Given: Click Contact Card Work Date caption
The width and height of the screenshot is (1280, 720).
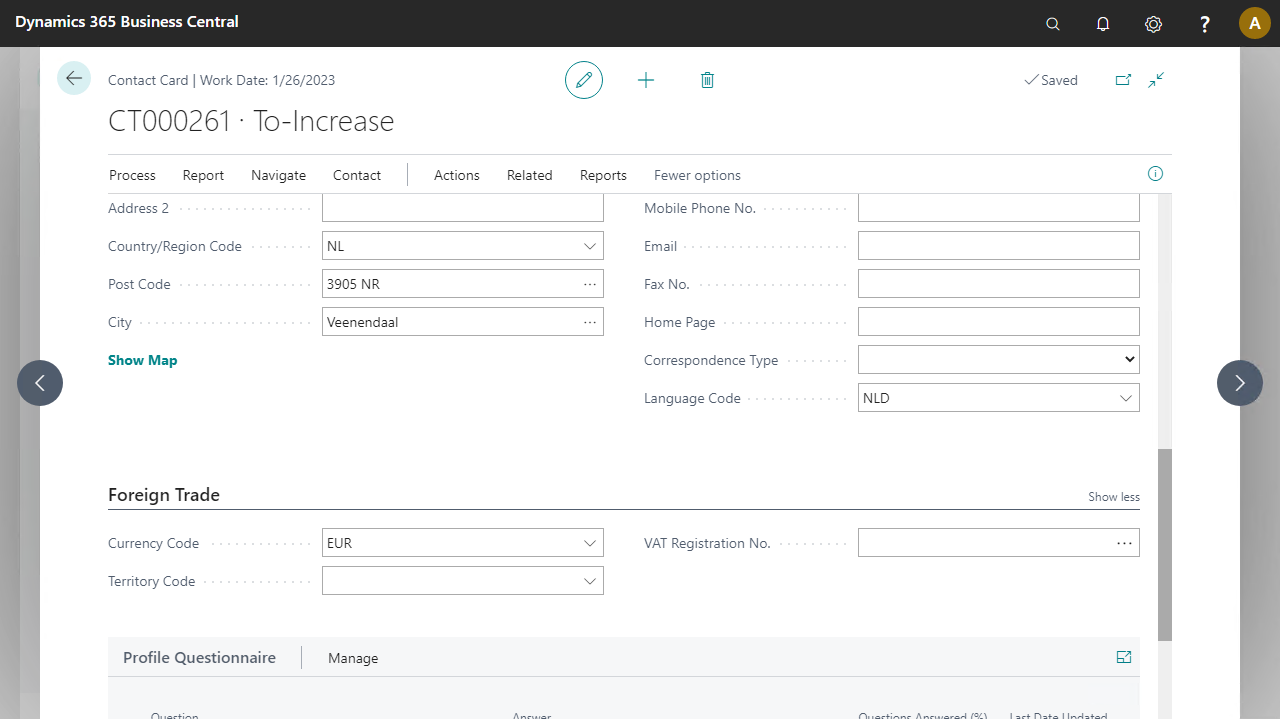Looking at the screenshot, I should click(221, 80).
